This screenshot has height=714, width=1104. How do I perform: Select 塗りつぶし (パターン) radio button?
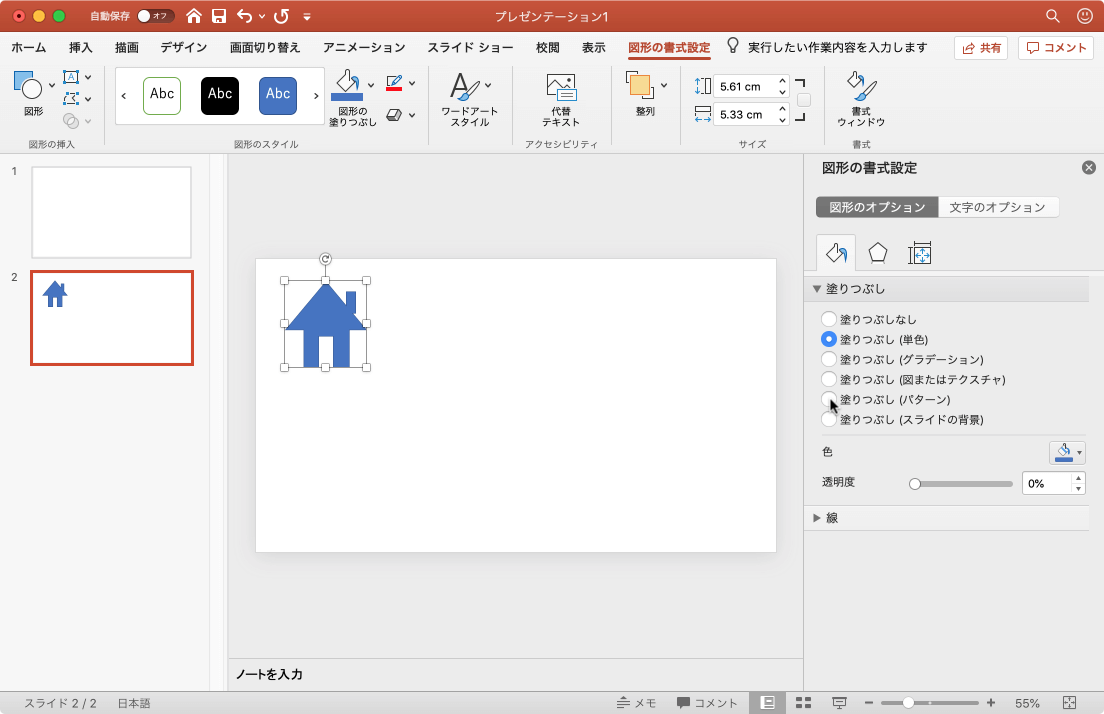click(829, 399)
